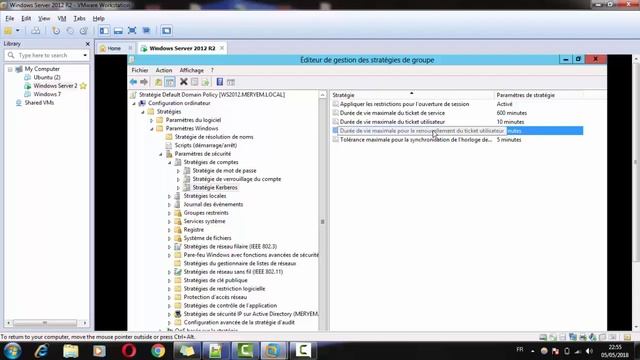Select Appliquer les restrictions pour l'ouverture de session
Screen dimensions: 640x360
tap(404, 104)
